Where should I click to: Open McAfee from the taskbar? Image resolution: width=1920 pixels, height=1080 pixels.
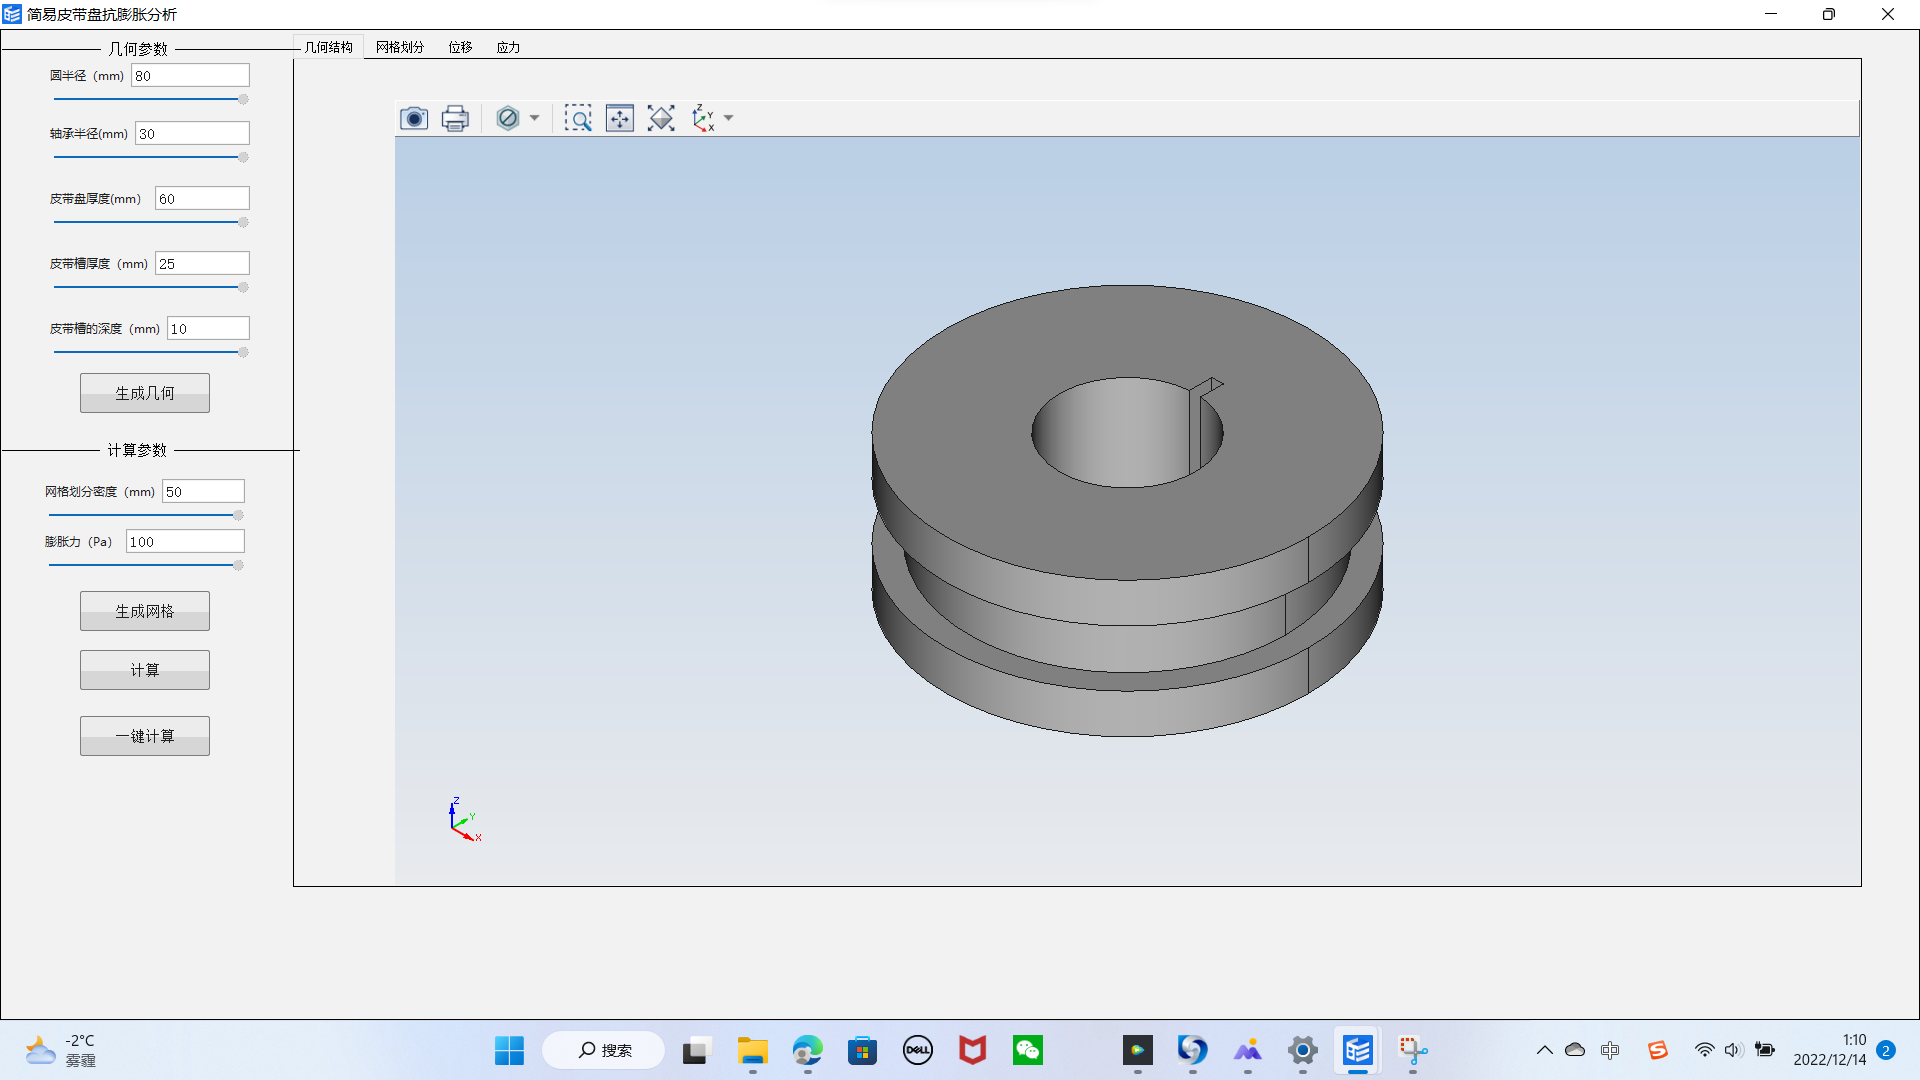tap(972, 1050)
